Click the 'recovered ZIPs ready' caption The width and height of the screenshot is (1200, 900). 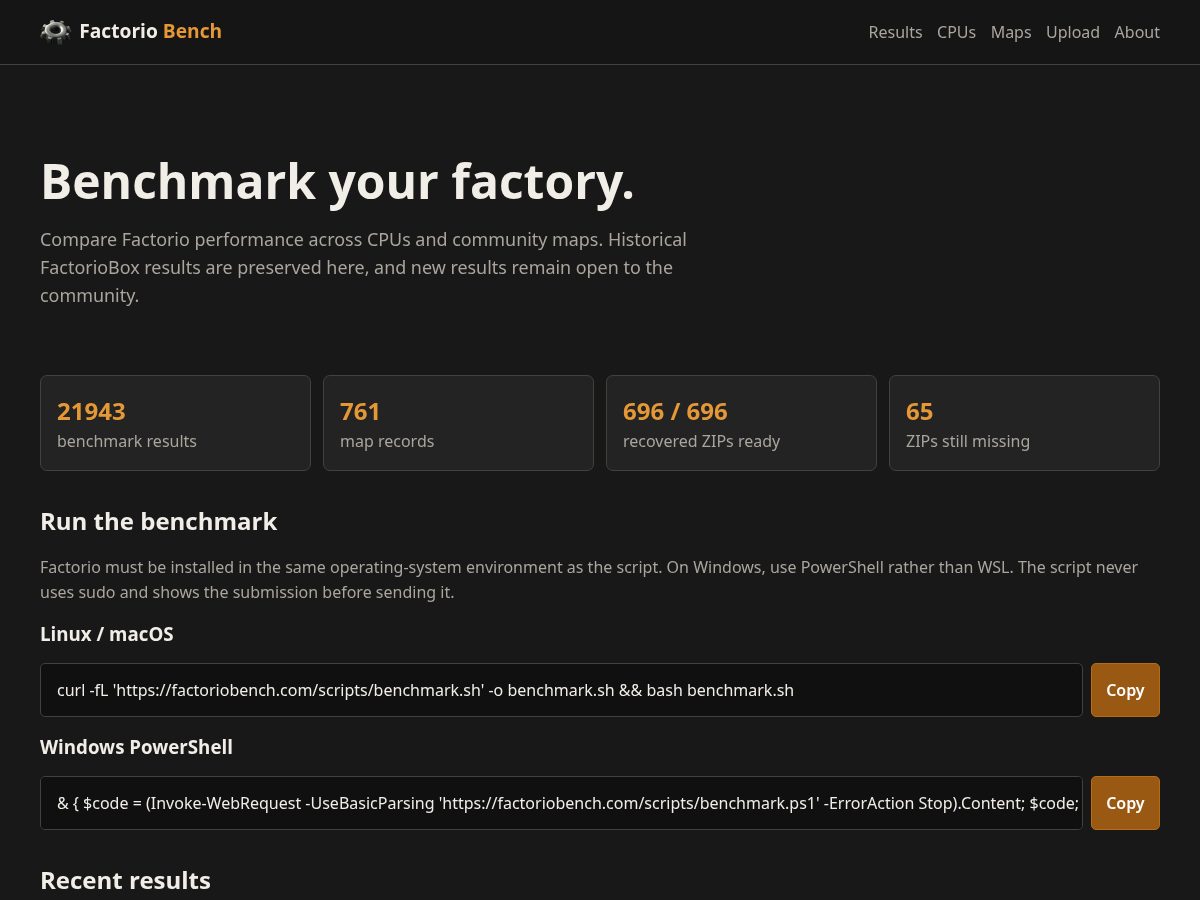701,441
